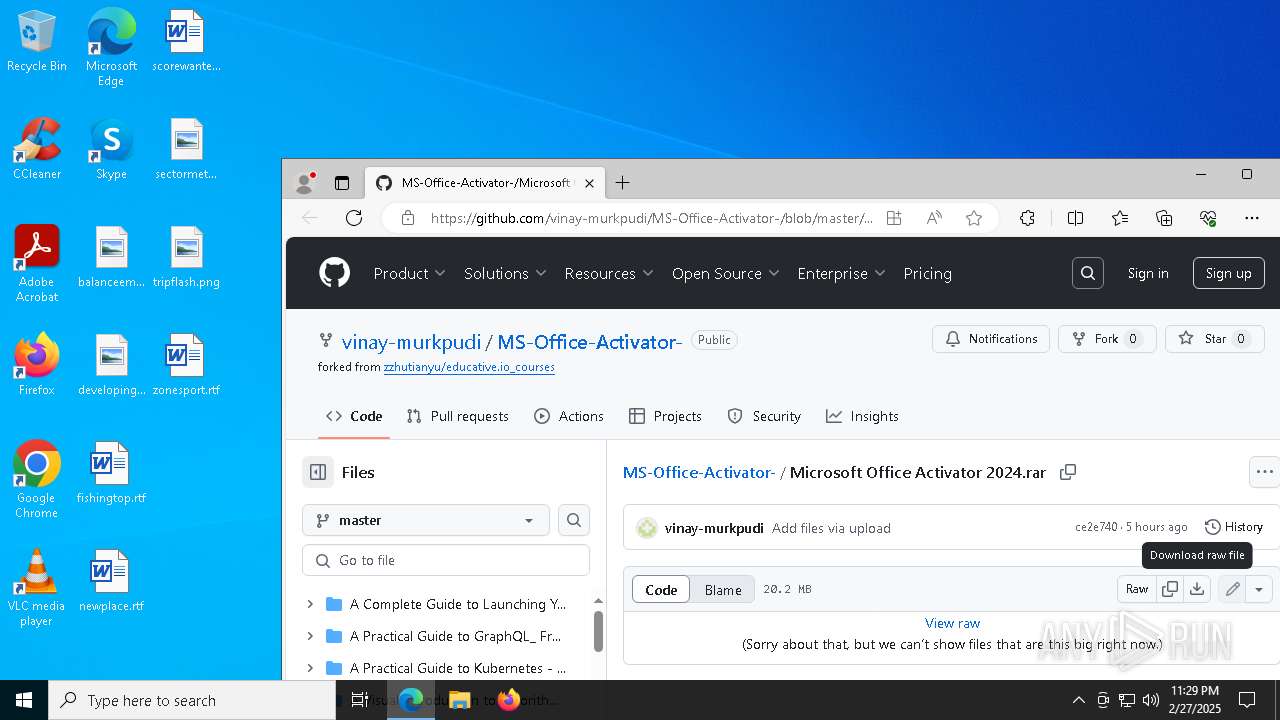Click the Read aloud icon in address bar
This screenshot has height=720, width=1280.
click(934, 218)
